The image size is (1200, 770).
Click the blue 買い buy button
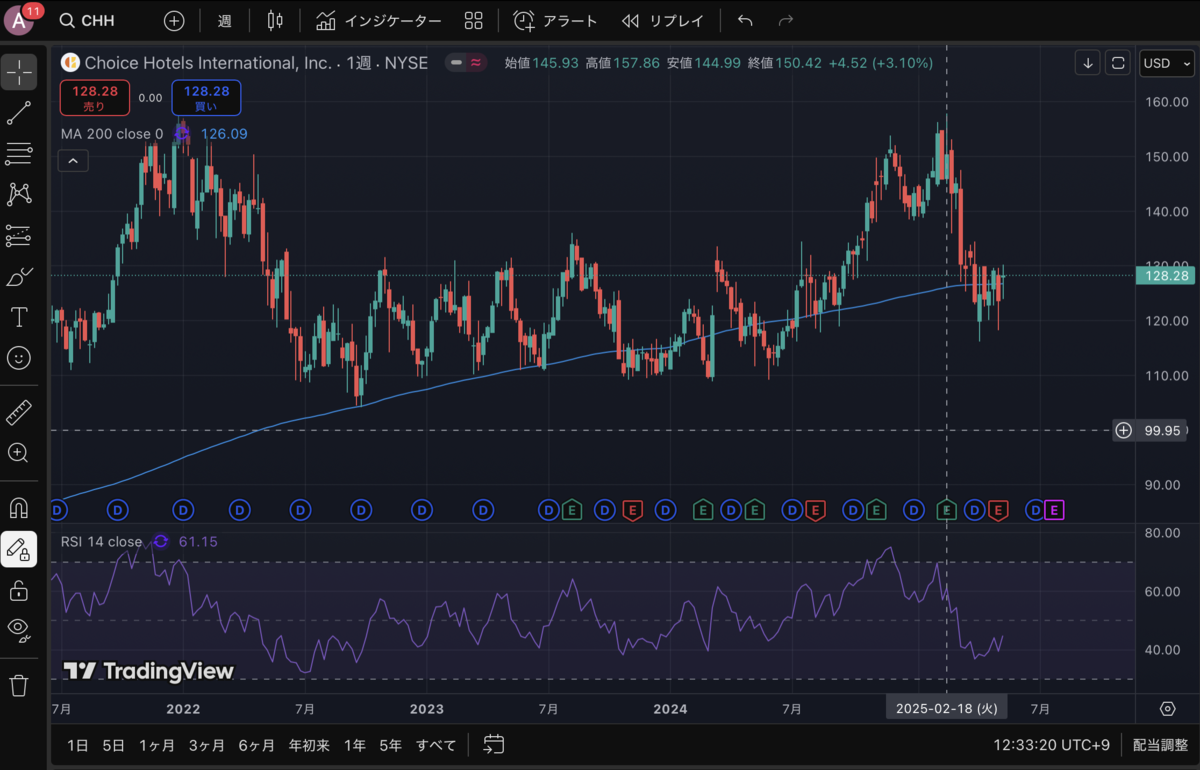pyautogui.click(x=206, y=98)
